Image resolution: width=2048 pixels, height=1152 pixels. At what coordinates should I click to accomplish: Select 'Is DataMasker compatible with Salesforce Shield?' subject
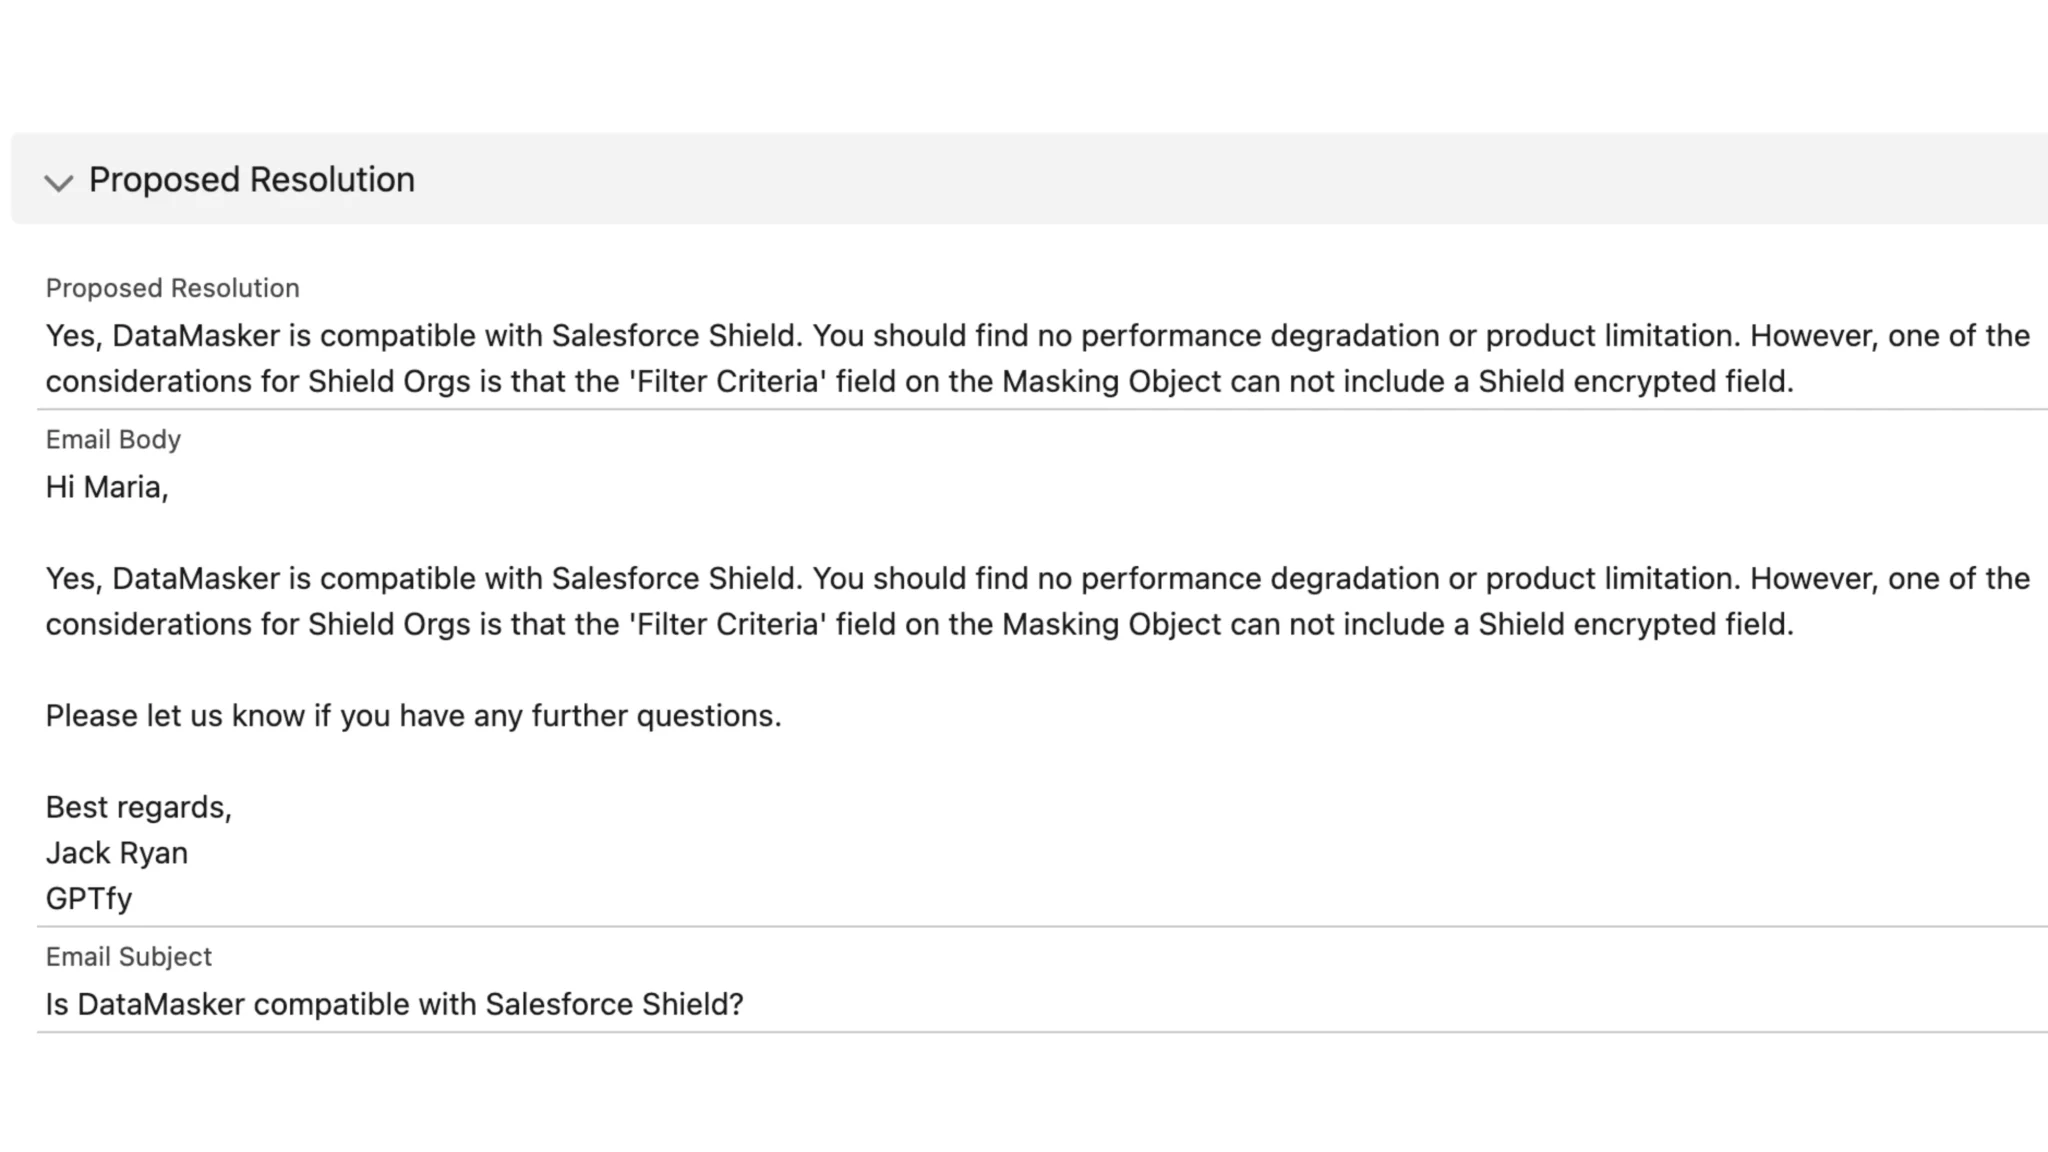(394, 1003)
